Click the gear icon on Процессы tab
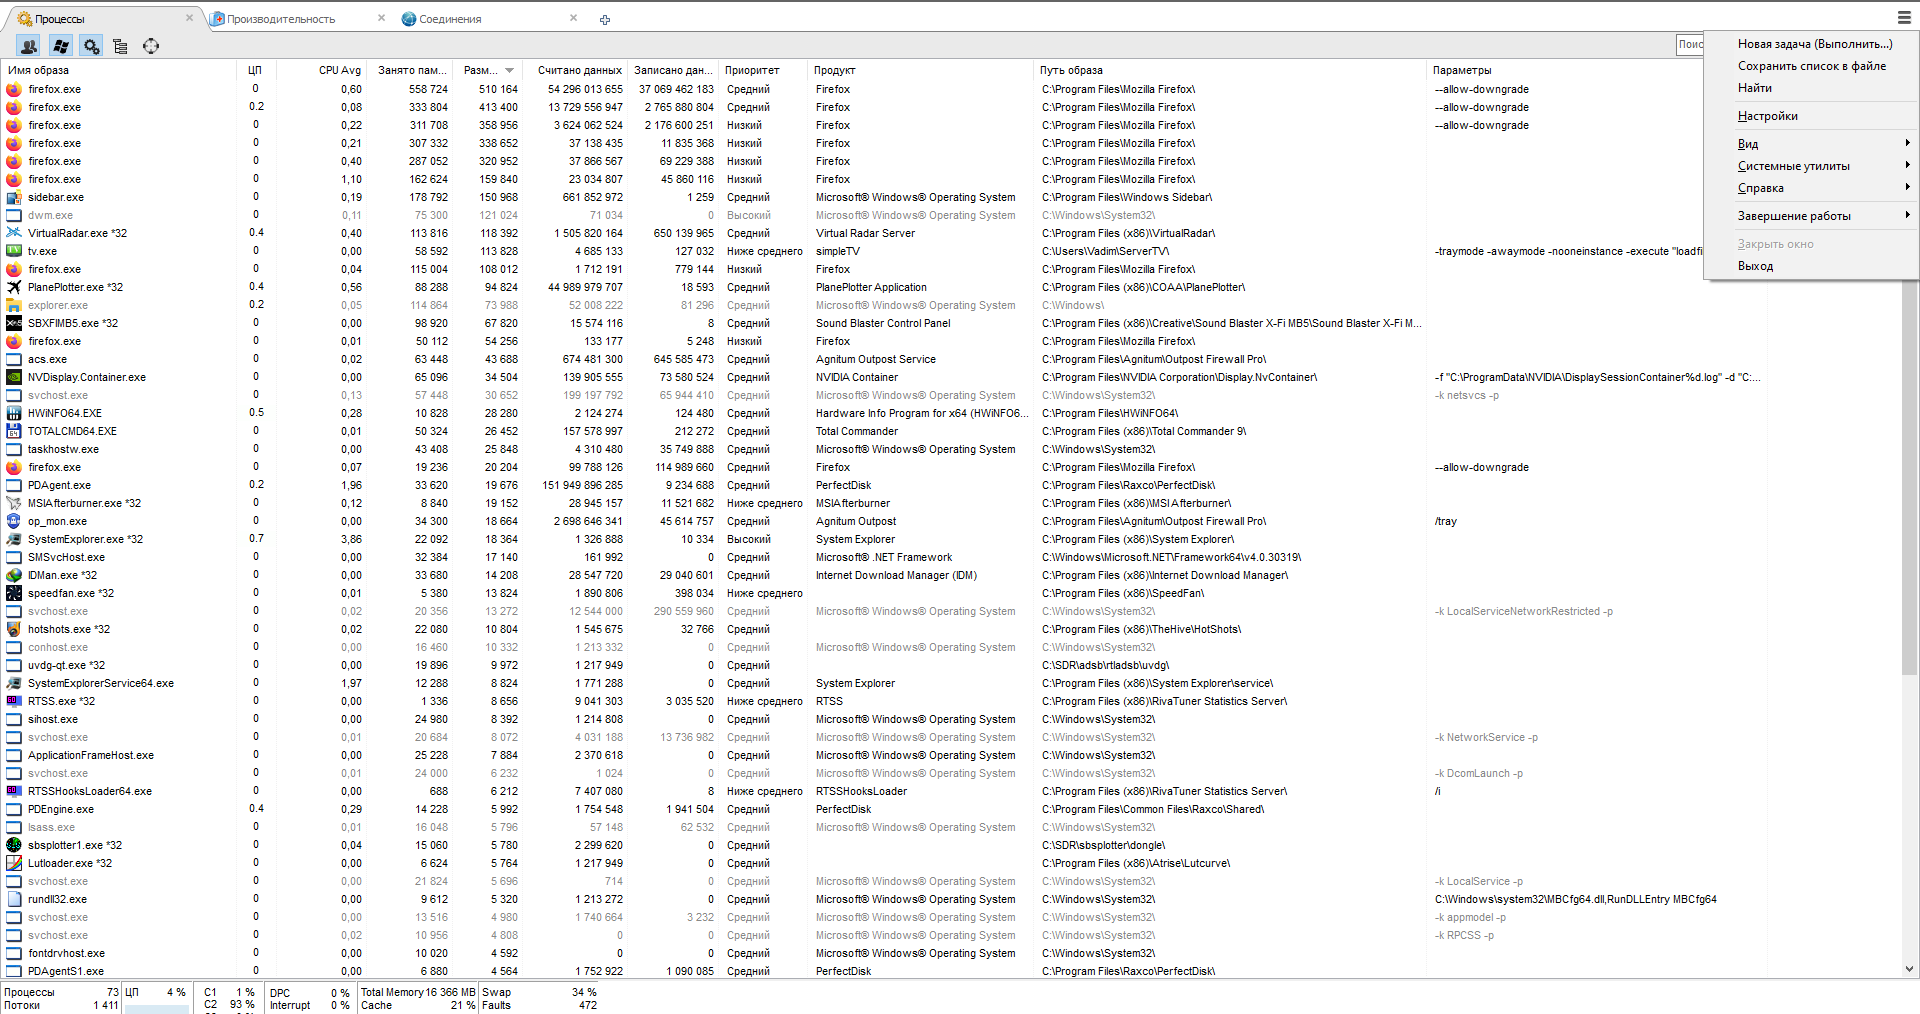 (x=25, y=19)
